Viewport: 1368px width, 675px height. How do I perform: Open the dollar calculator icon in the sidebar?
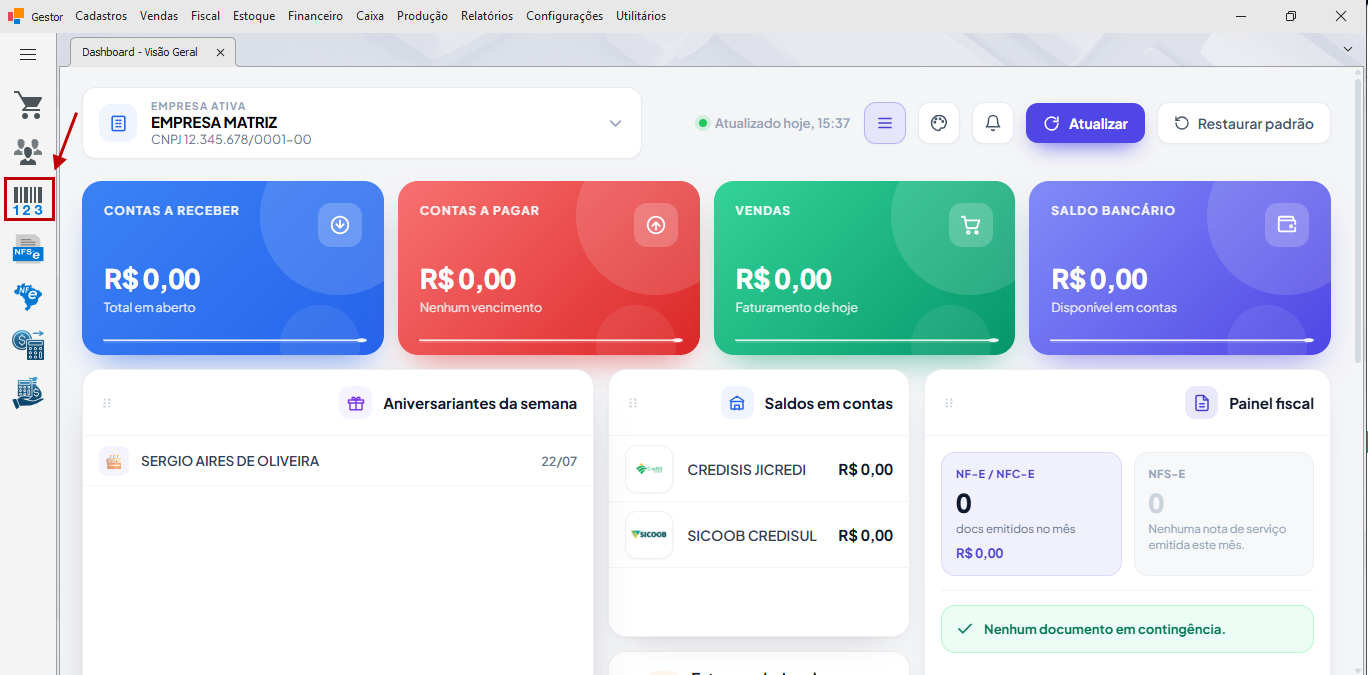pyautogui.click(x=28, y=344)
